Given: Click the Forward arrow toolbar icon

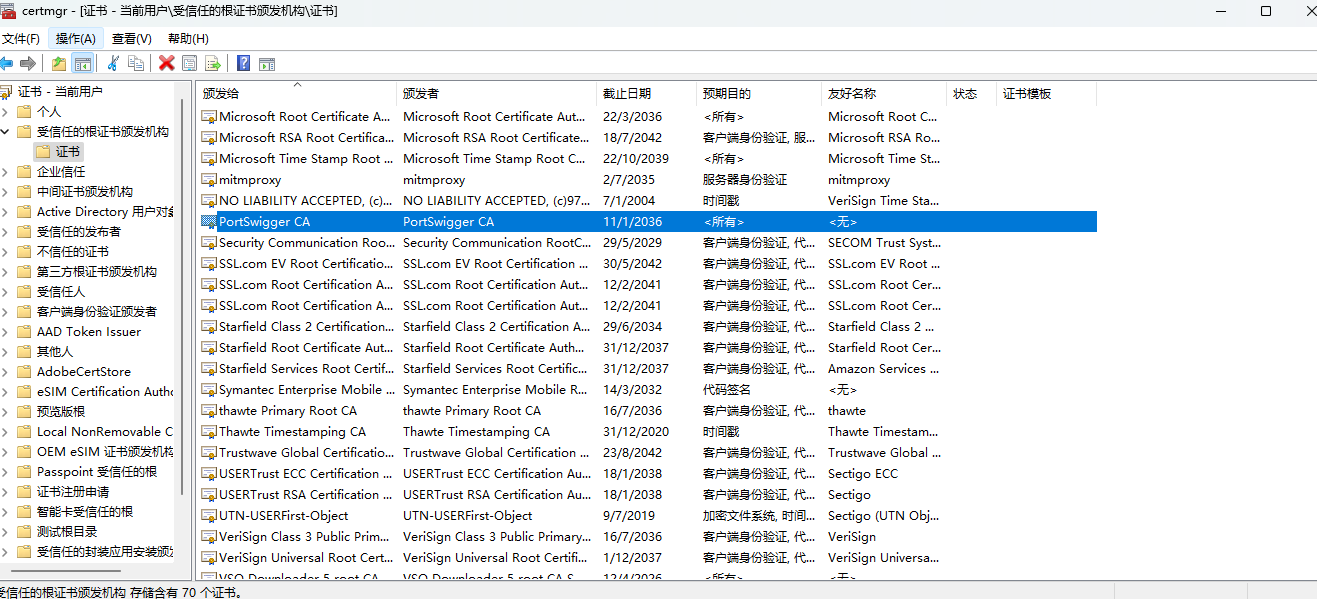Looking at the screenshot, I should [x=28, y=64].
